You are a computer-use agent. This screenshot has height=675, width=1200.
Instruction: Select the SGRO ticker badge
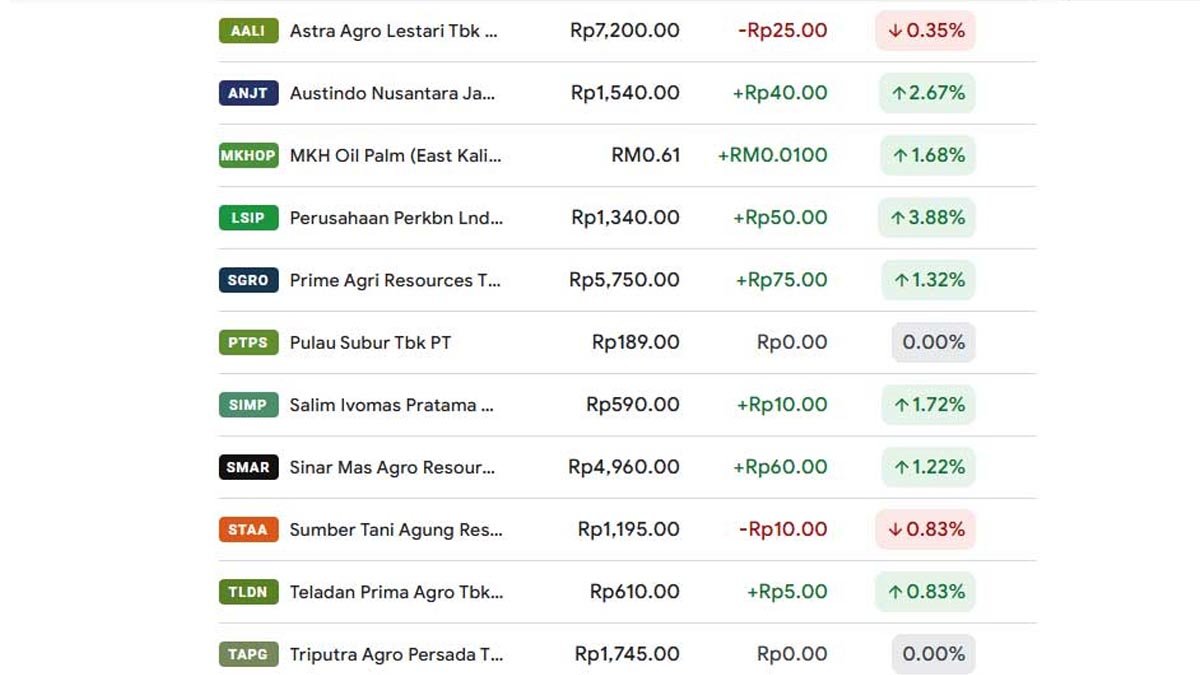pos(248,280)
